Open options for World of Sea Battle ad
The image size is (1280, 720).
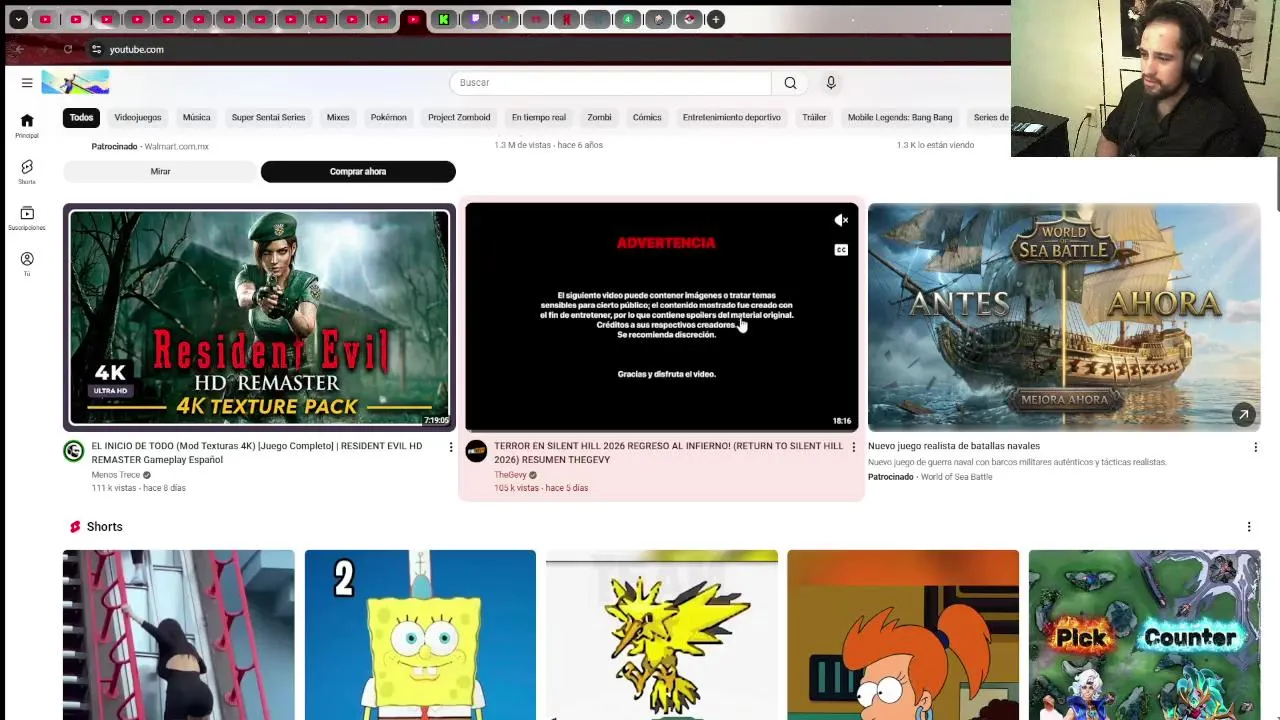(1255, 447)
